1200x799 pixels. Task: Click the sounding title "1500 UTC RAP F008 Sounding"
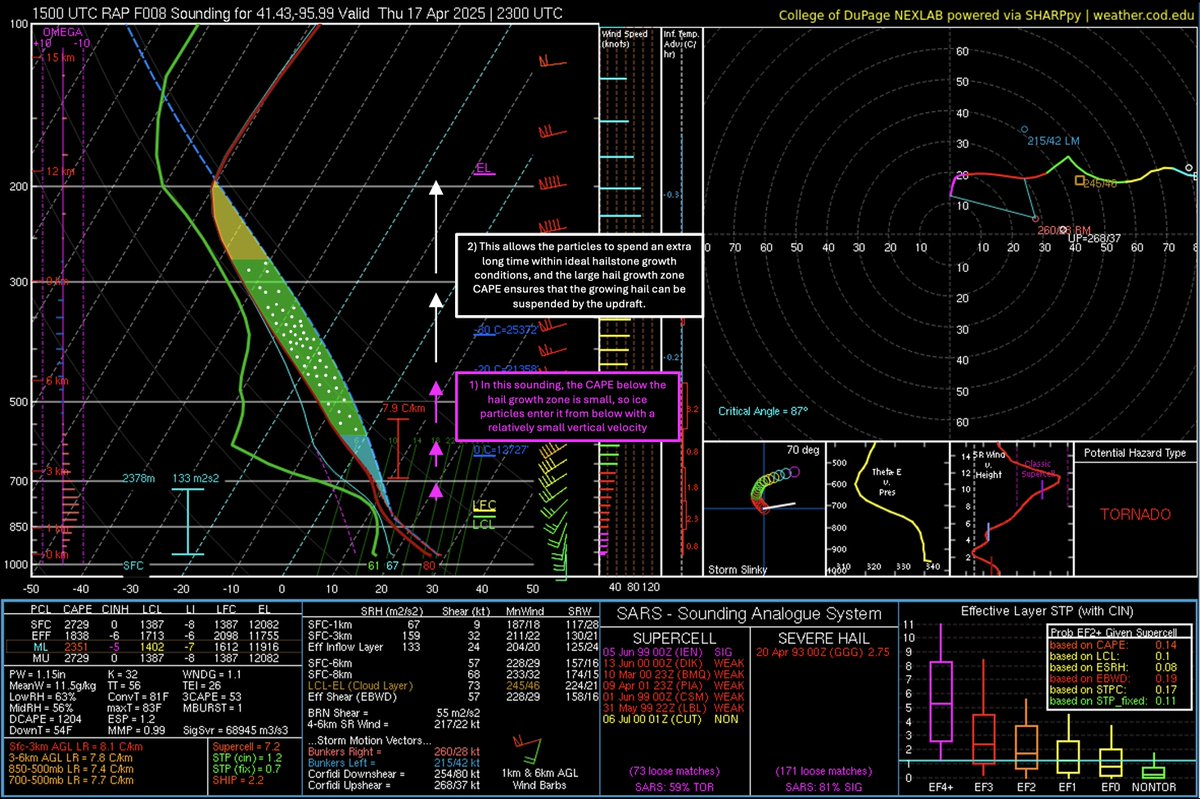[134, 12]
